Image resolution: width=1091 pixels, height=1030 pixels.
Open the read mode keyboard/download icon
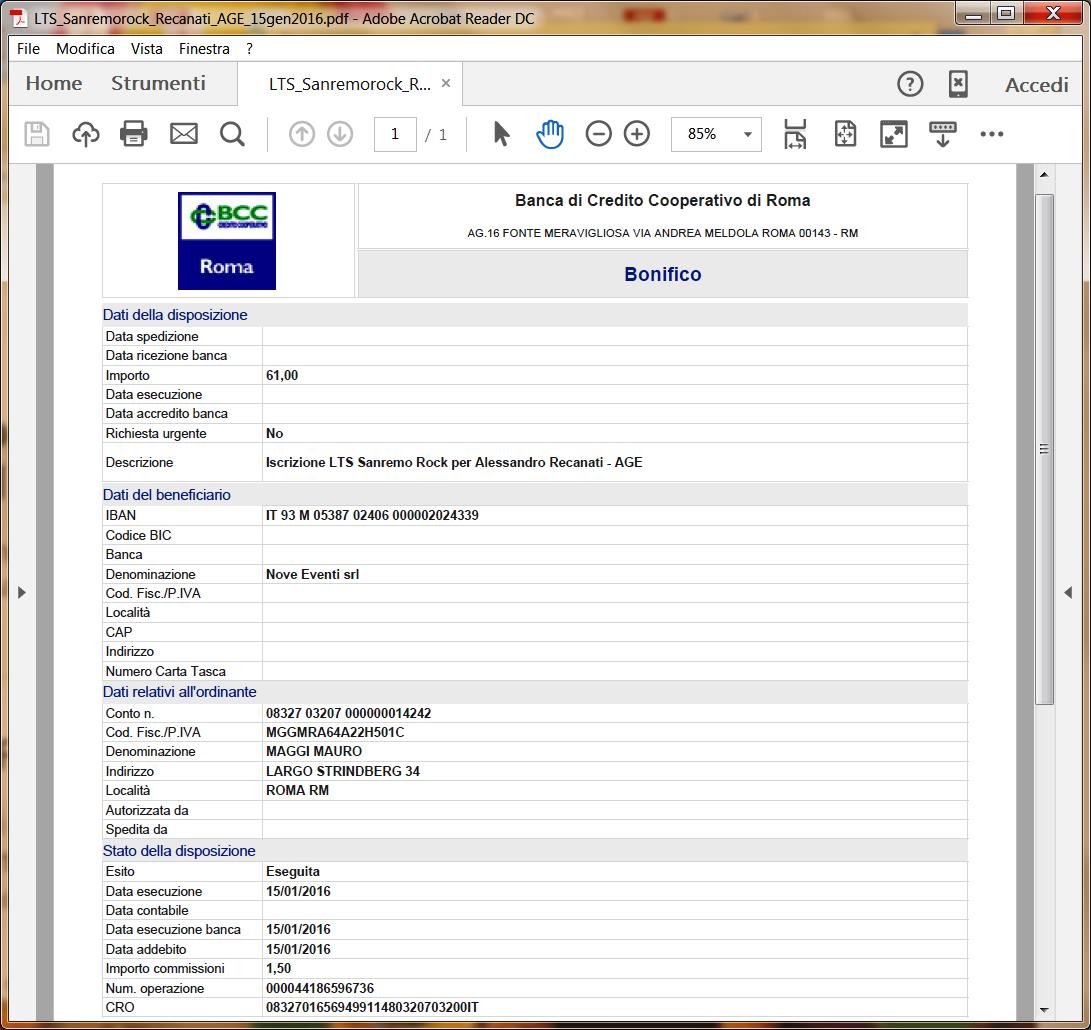tap(943, 134)
